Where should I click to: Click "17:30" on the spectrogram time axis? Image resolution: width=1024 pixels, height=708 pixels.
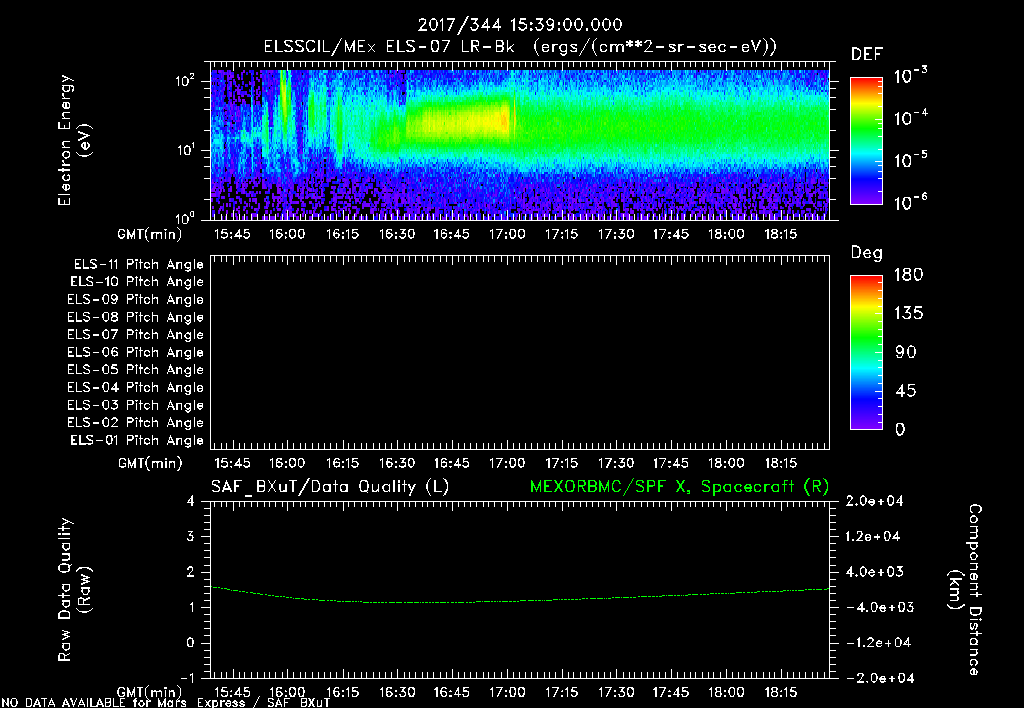coord(616,234)
